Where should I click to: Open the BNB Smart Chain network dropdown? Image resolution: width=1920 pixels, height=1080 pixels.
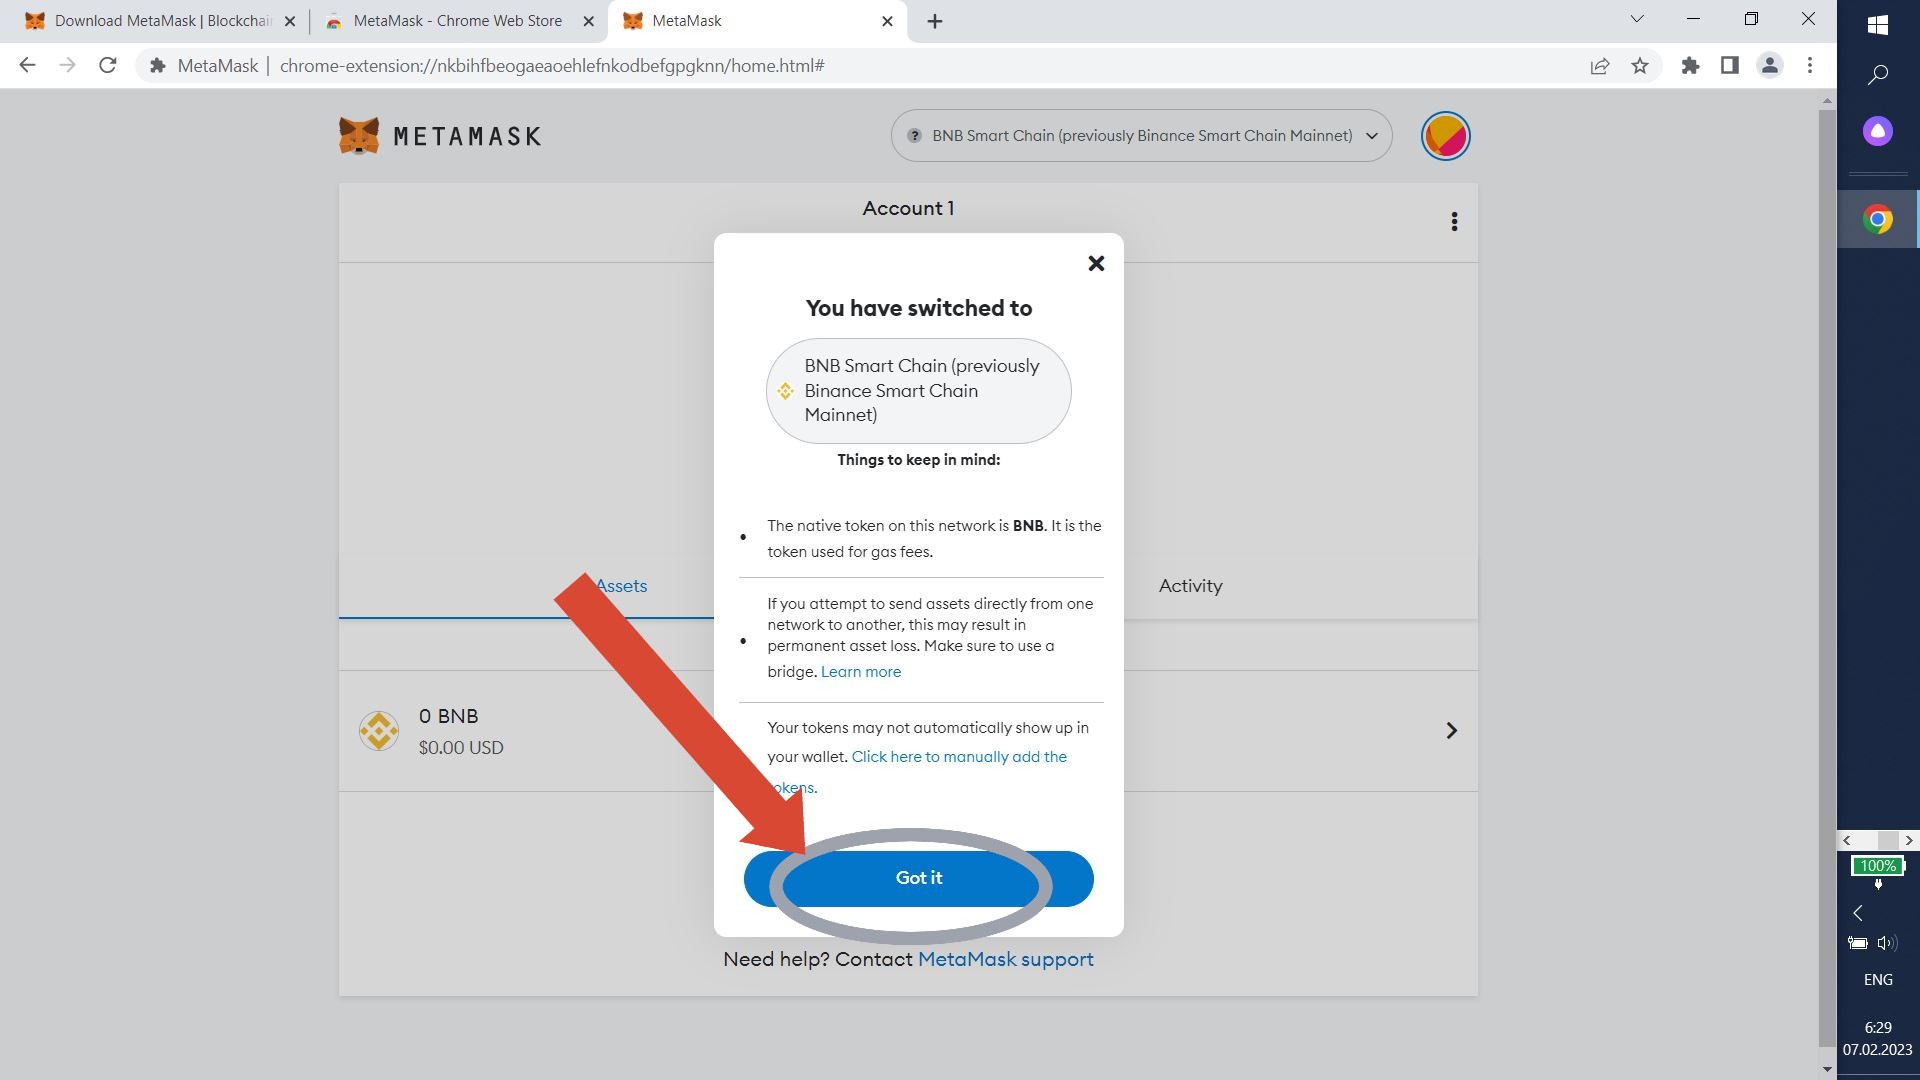(1141, 136)
